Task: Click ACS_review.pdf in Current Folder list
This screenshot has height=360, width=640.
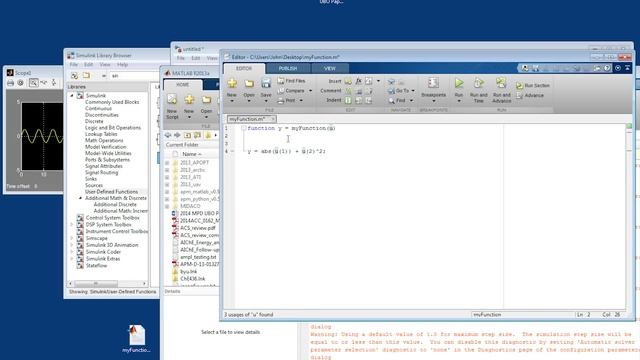Action: pos(198,228)
